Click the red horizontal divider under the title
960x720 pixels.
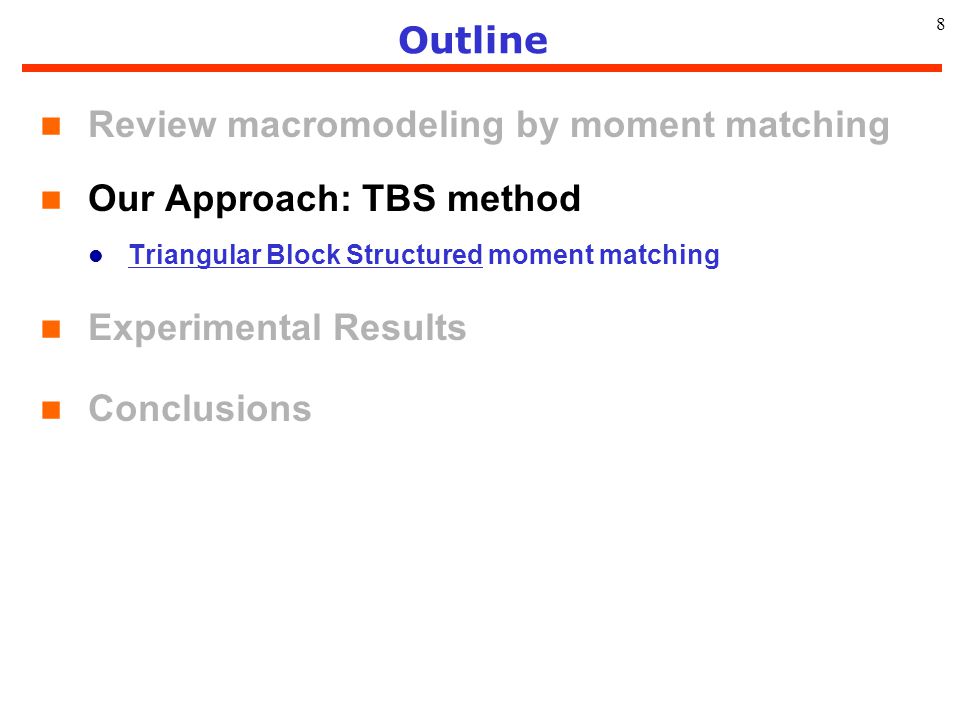tap(482, 68)
